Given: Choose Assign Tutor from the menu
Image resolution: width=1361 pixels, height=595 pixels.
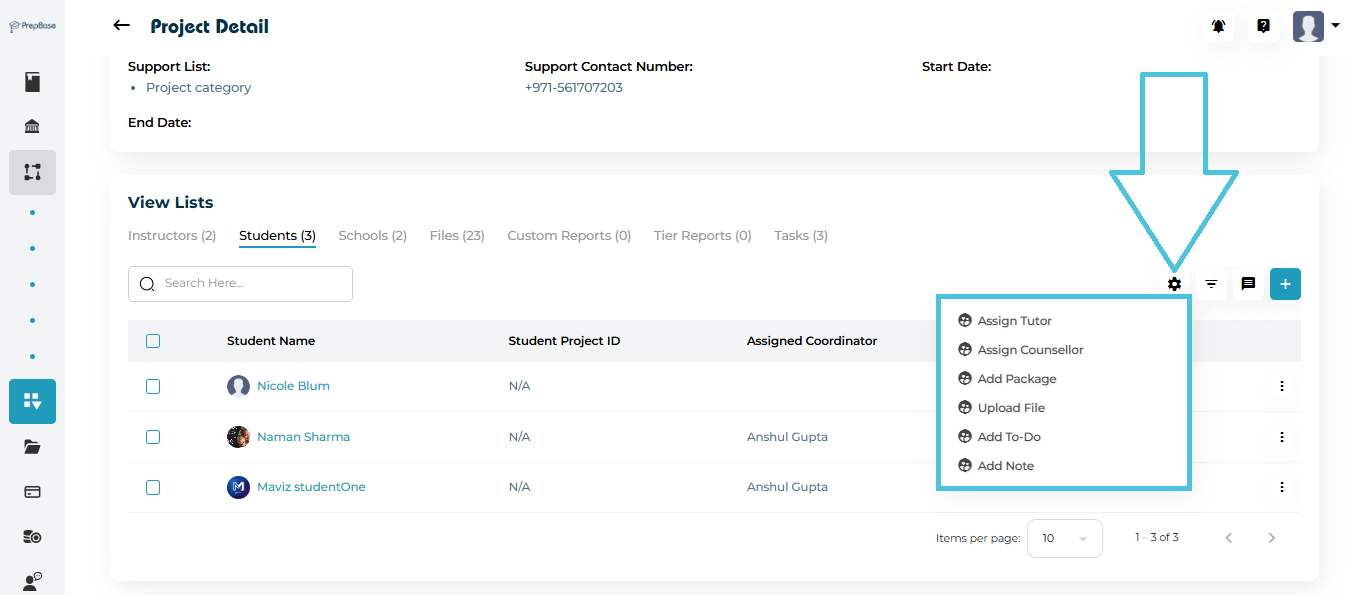Looking at the screenshot, I should (x=1014, y=321).
